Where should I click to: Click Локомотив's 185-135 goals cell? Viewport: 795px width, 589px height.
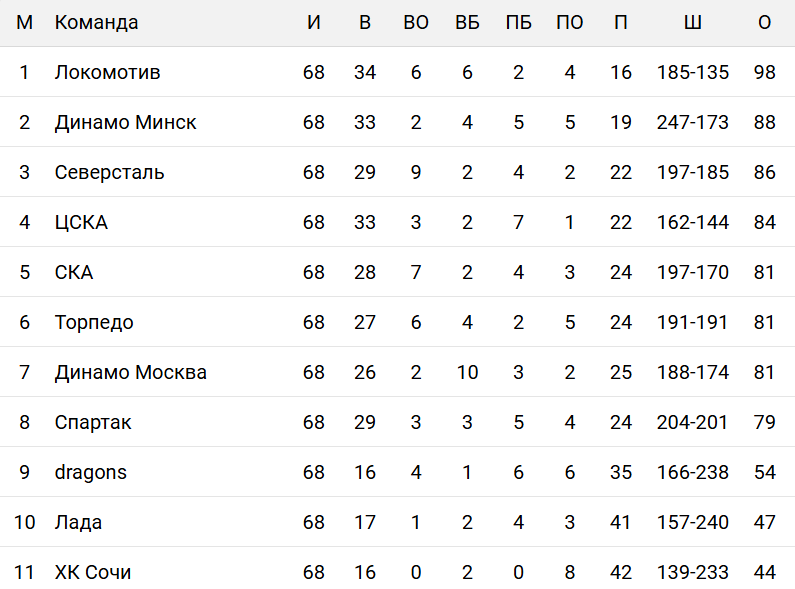point(693,72)
